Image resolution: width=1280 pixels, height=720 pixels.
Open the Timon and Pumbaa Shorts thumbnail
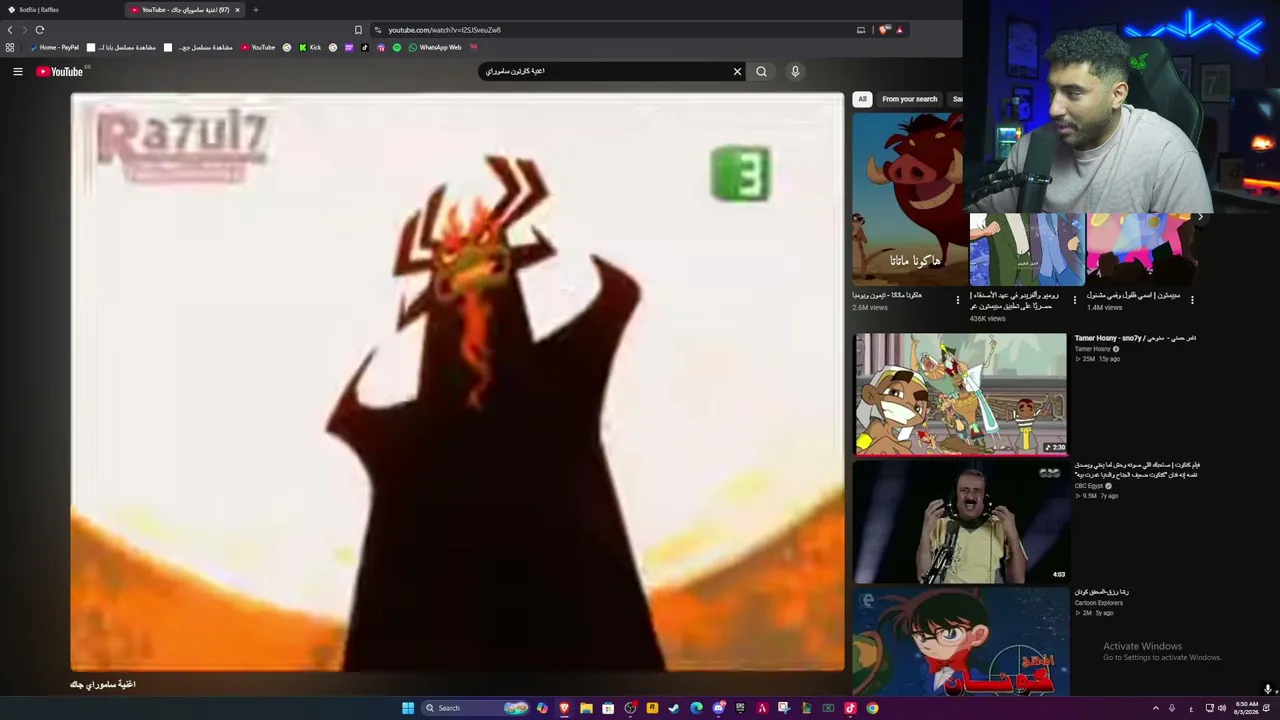pos(908,199)
